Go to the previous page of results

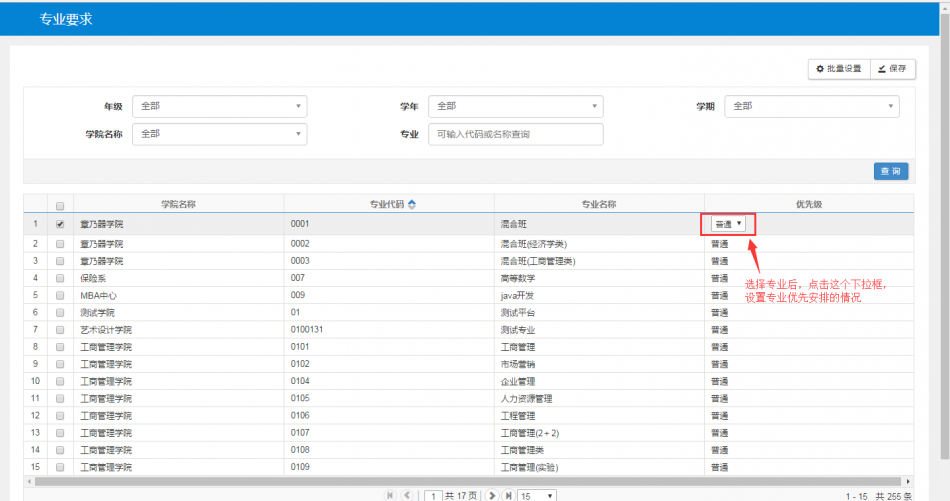tap(408, 495)
